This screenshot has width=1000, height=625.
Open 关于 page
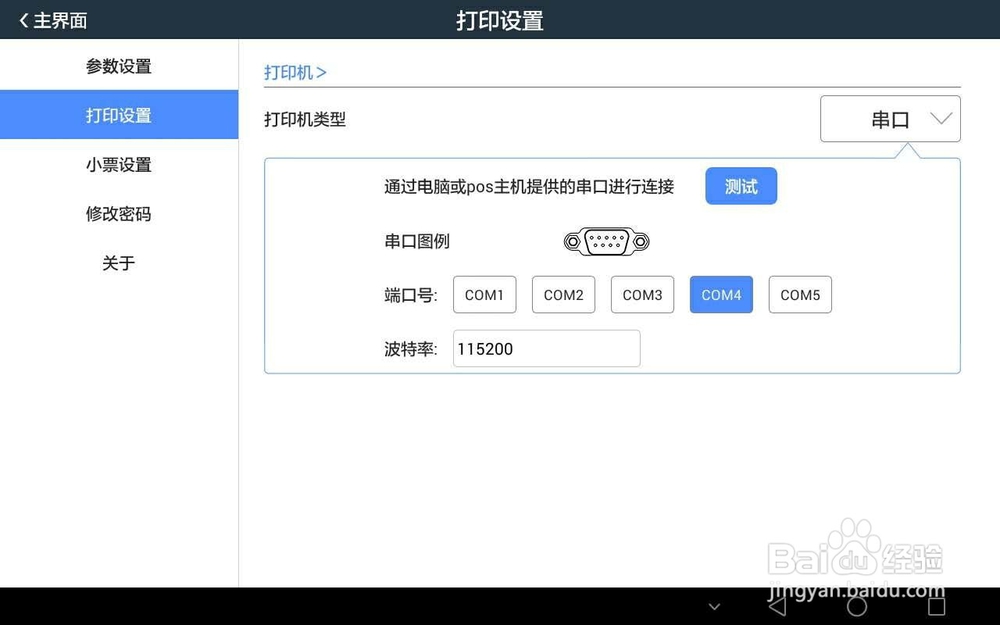click(x=119, y=263)
